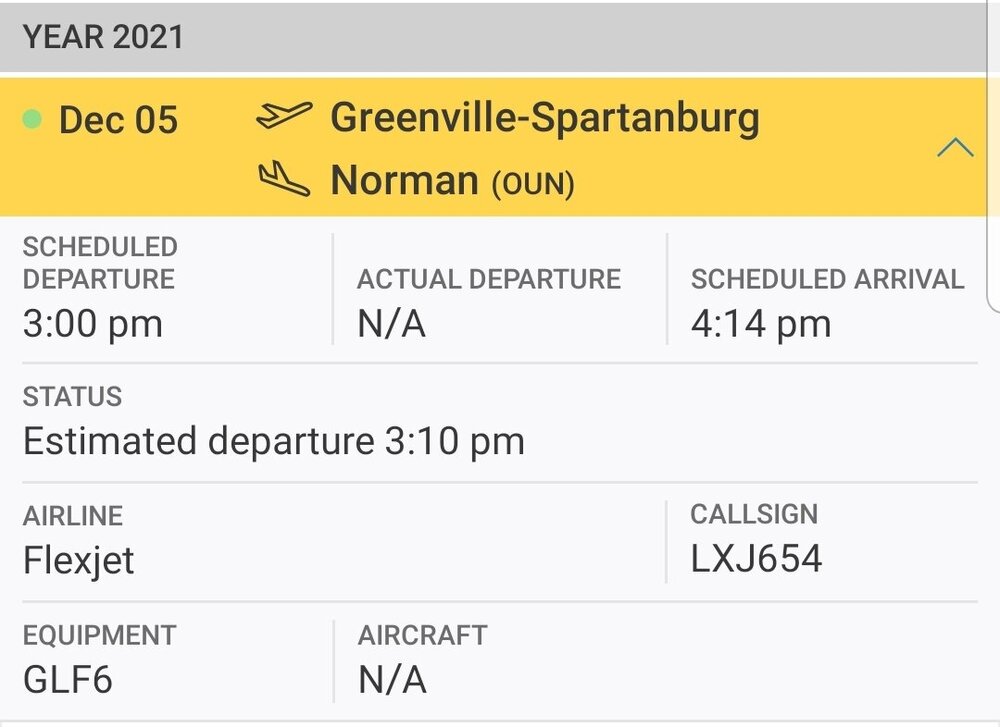Viewport: 1000px width, 727px height.
Task: Collapse the flight details chevron
Action: (955, 149)
